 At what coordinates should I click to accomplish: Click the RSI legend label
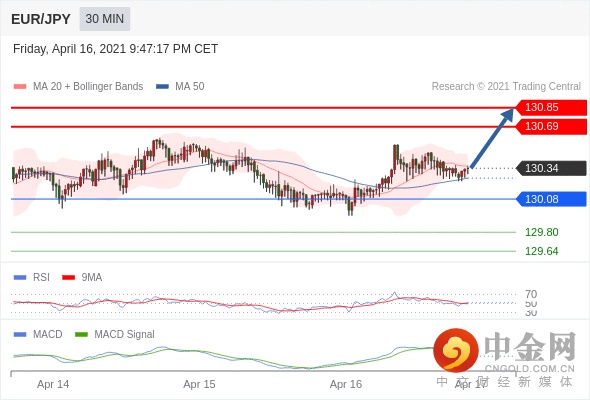click(x=41, y=278)
